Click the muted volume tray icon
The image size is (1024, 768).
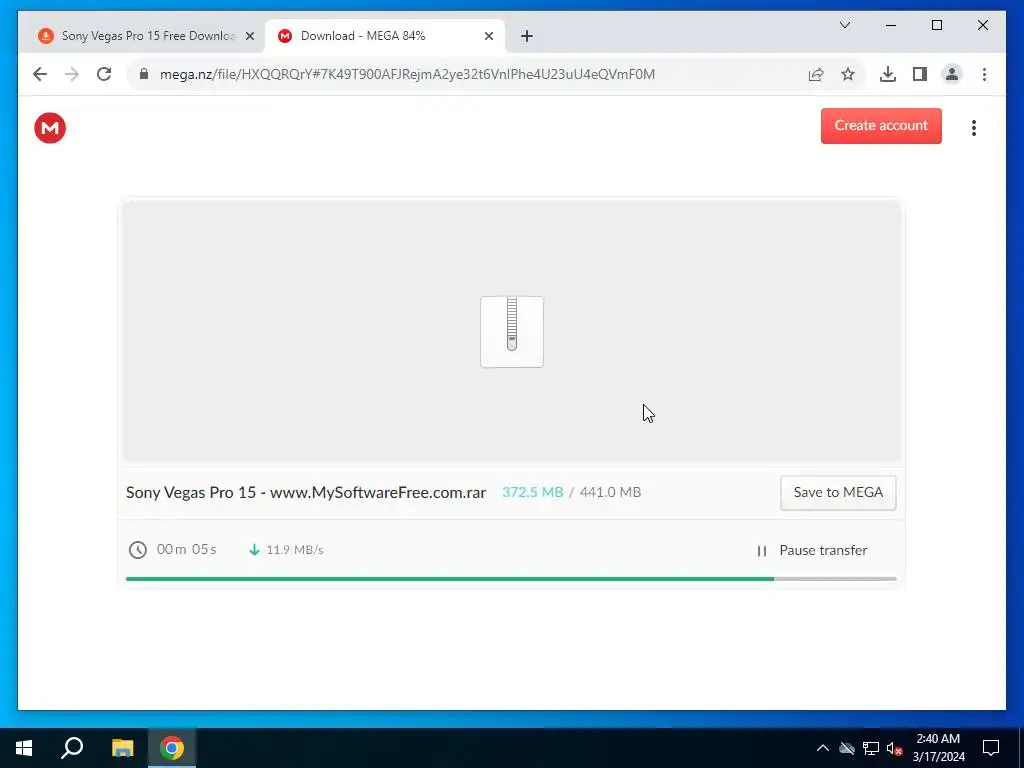tap(895, 748)
